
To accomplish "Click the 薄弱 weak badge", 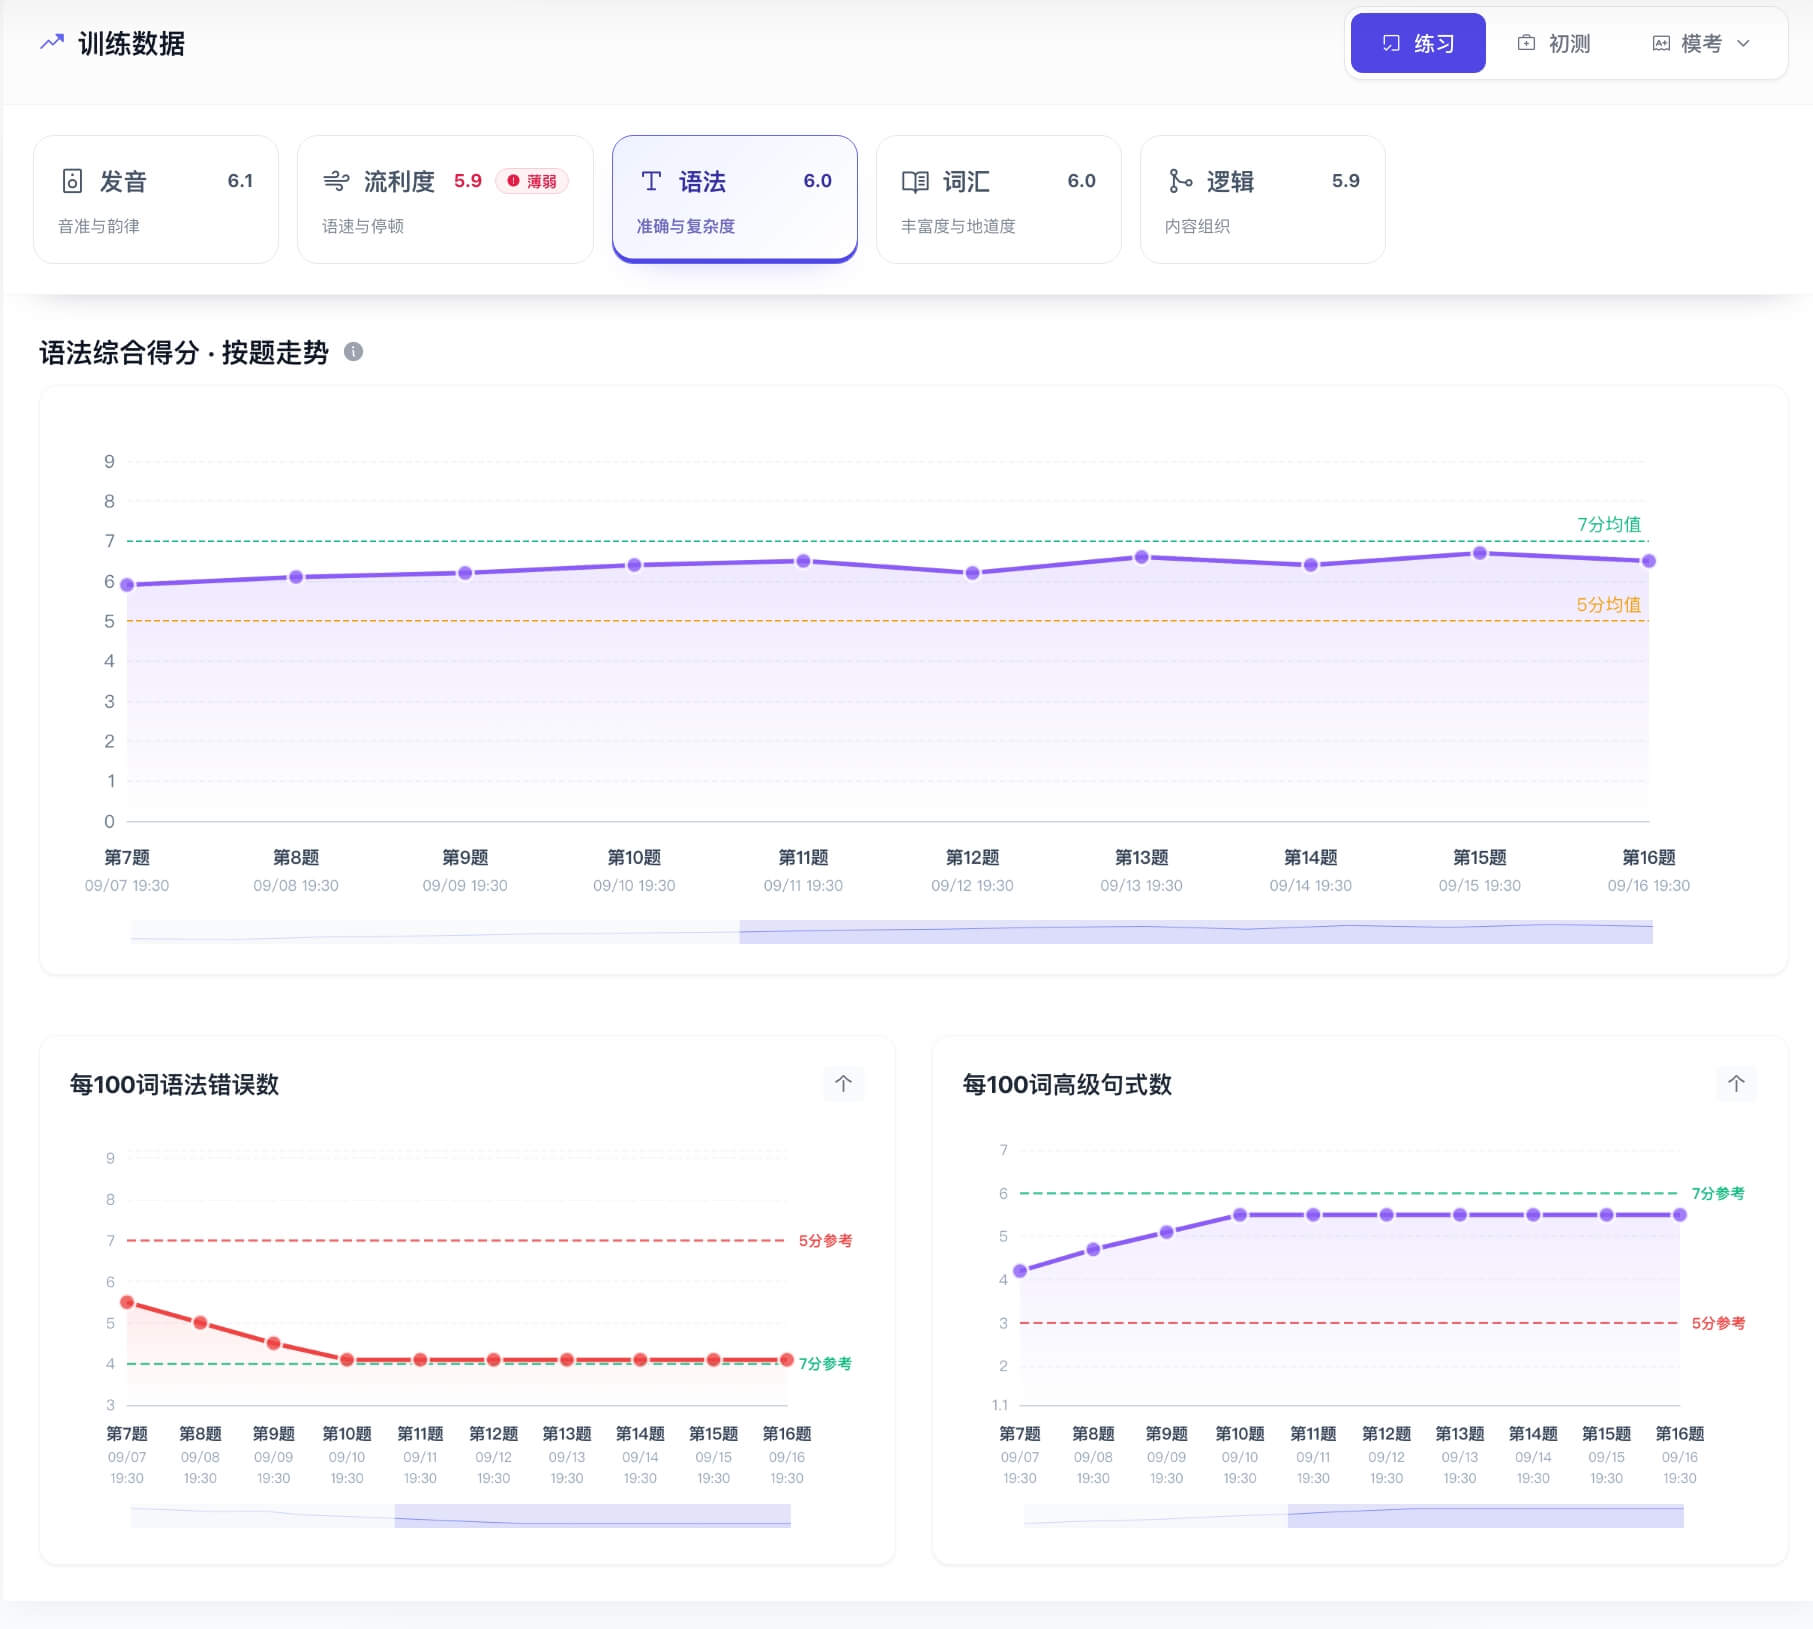I will 532,181.
